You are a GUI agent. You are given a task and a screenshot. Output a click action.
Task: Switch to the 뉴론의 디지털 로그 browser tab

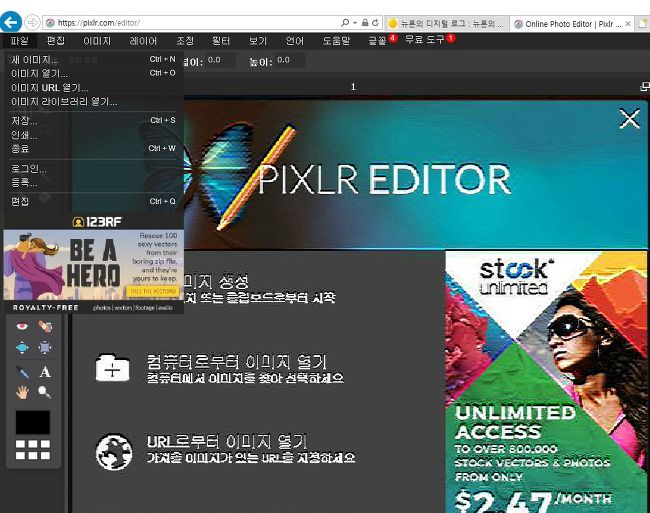click(x=447, y=24)
